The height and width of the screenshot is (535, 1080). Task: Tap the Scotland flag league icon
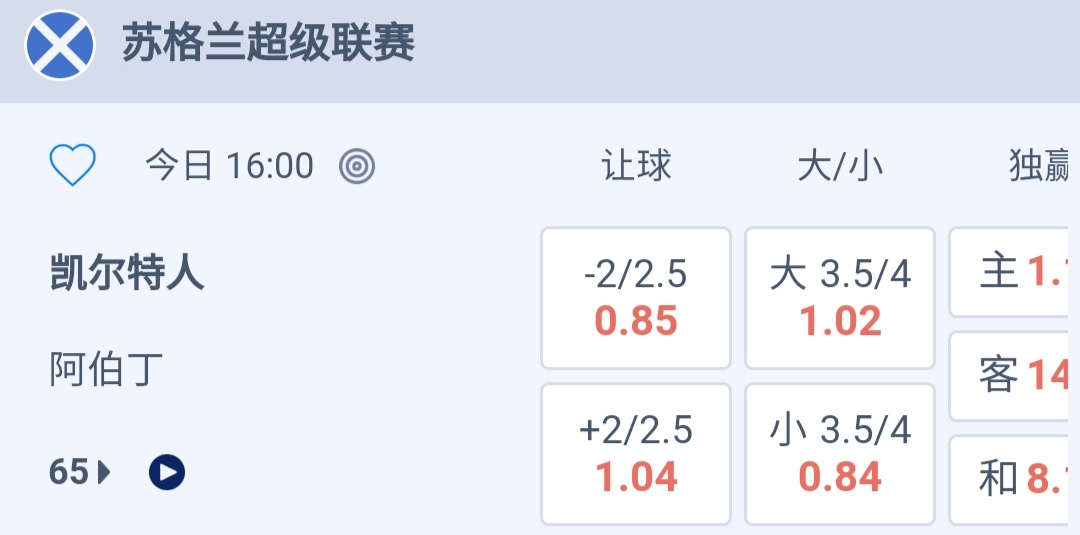60,45
